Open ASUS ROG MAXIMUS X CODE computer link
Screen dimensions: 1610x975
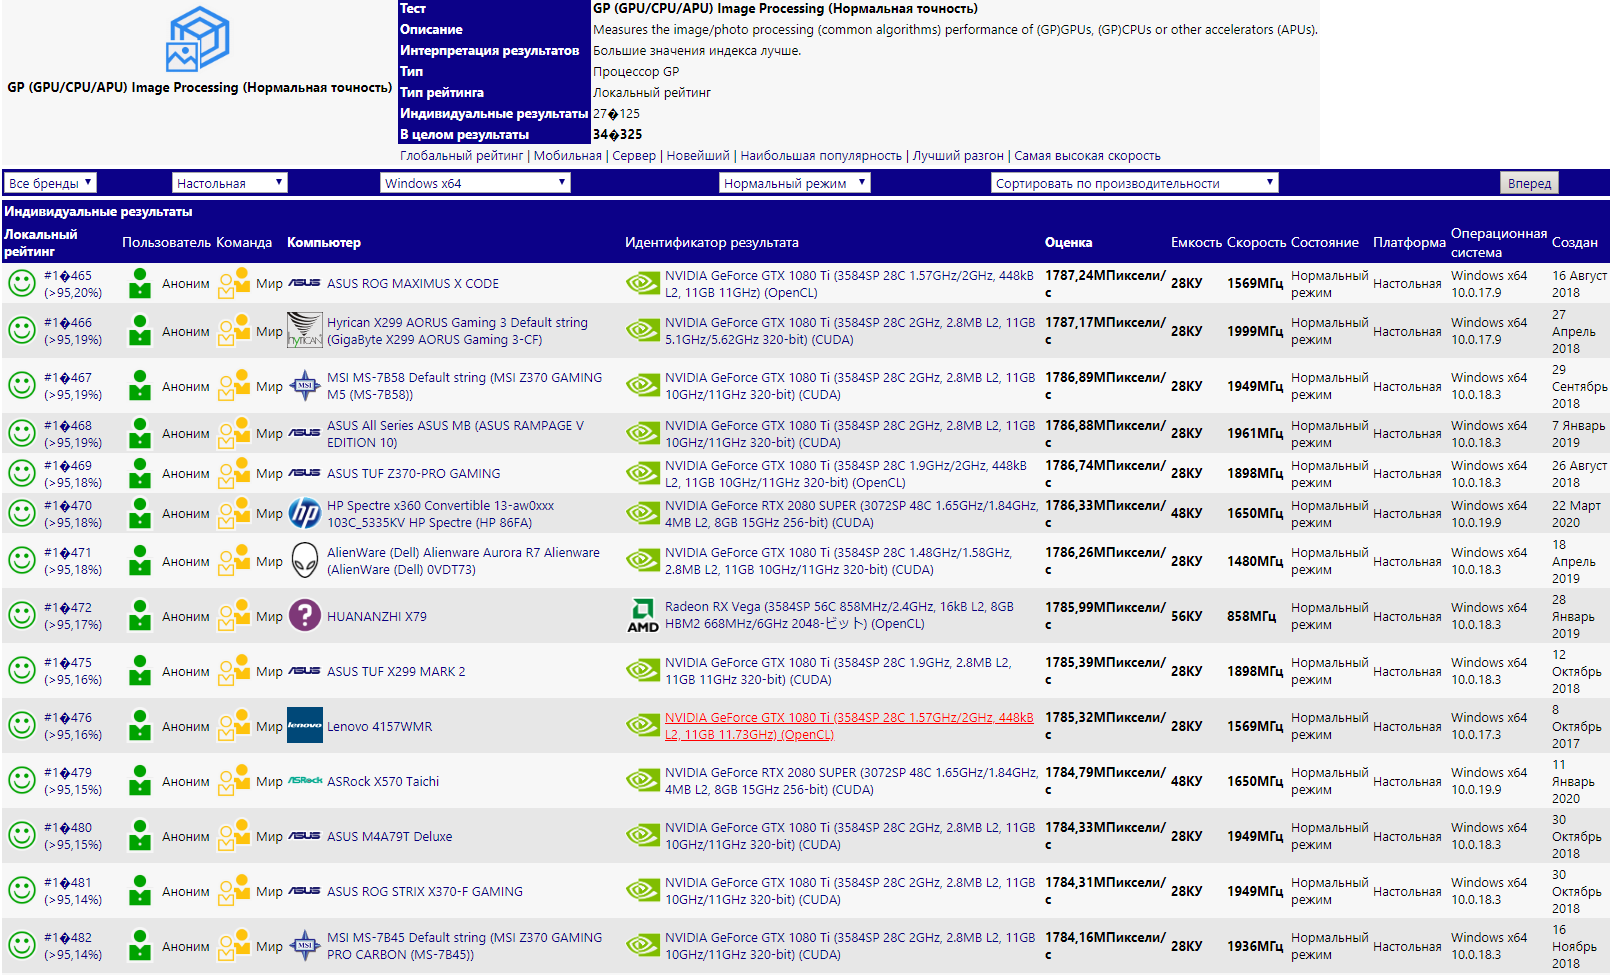pyautogui.click(x=413, y=283)
